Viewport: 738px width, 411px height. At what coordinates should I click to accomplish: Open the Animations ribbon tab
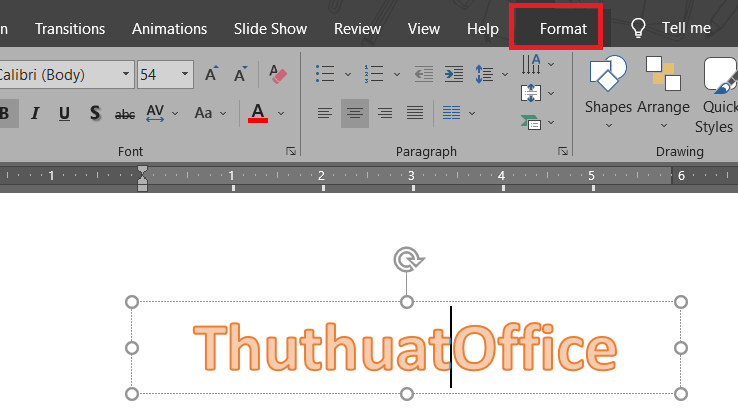click(169, 29)
